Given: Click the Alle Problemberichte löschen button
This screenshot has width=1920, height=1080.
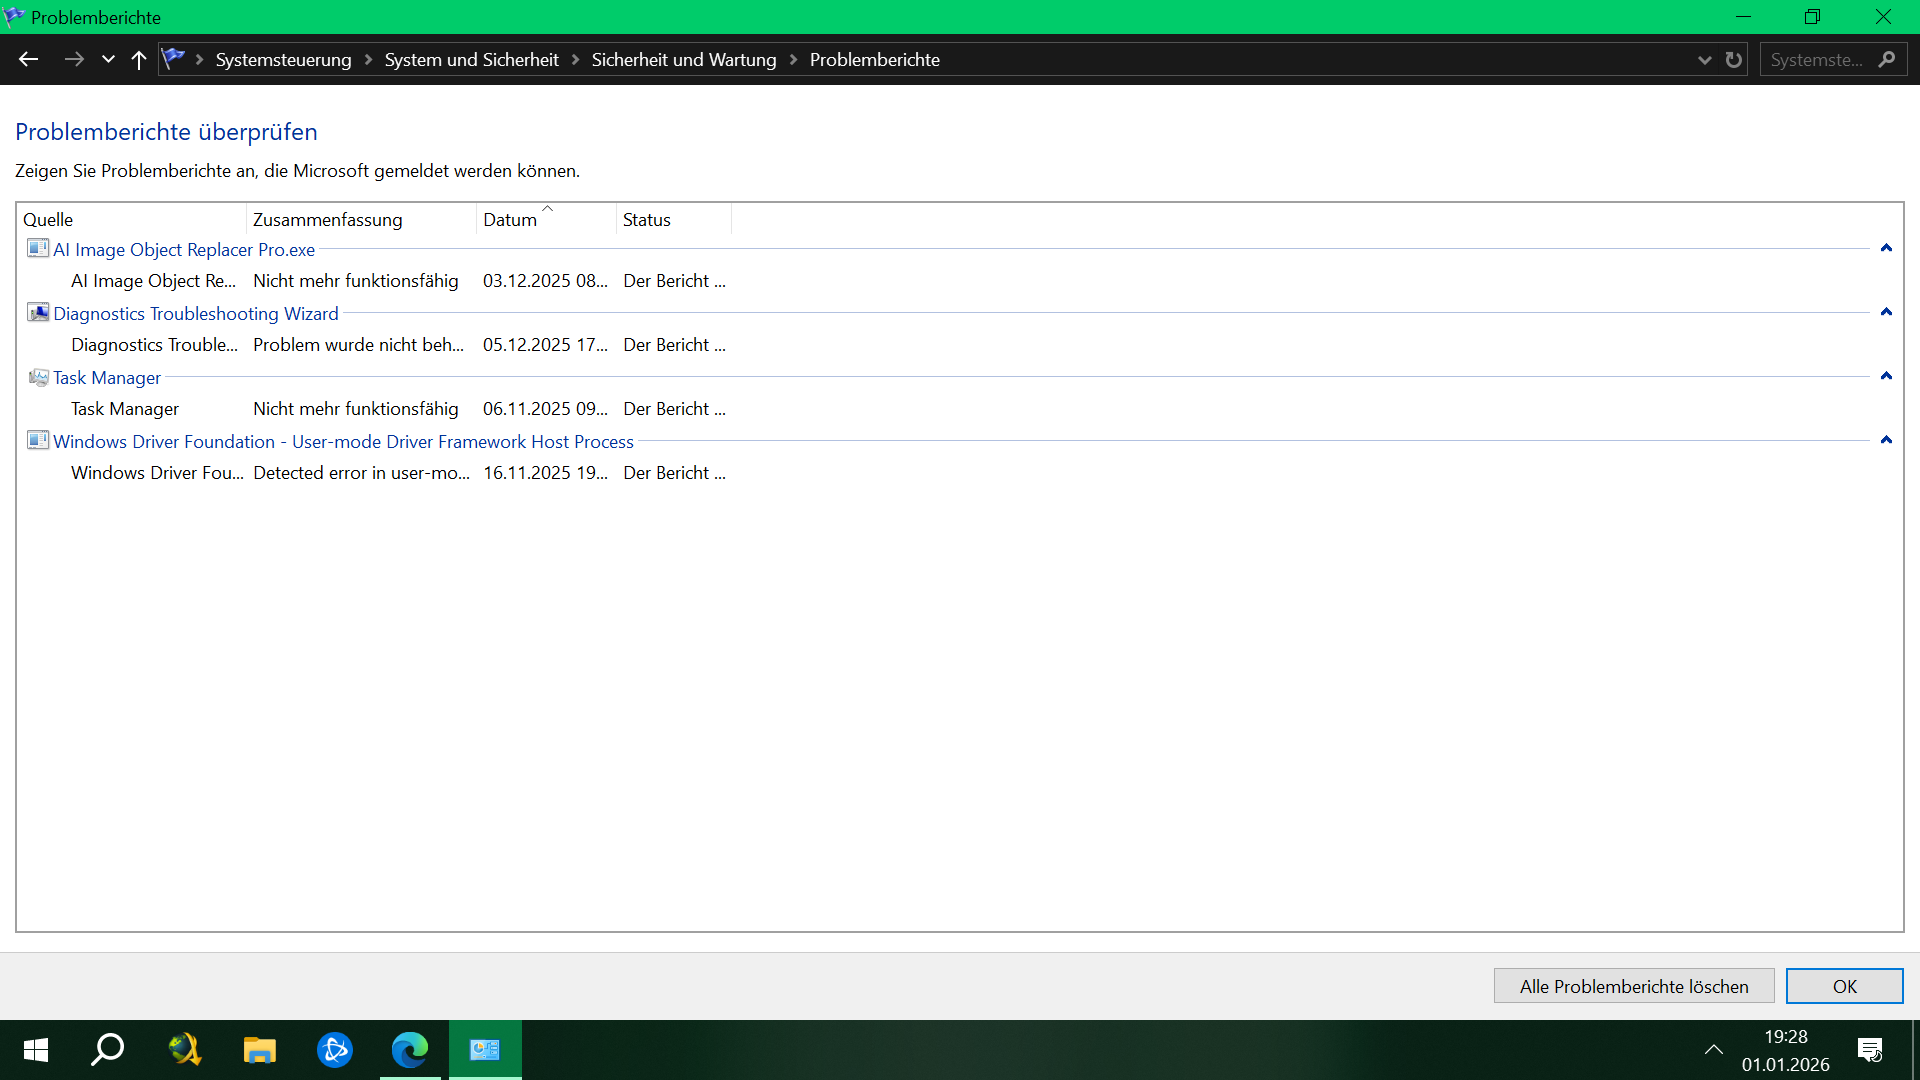Looking at the screenshot, I should click(1634, 986).
